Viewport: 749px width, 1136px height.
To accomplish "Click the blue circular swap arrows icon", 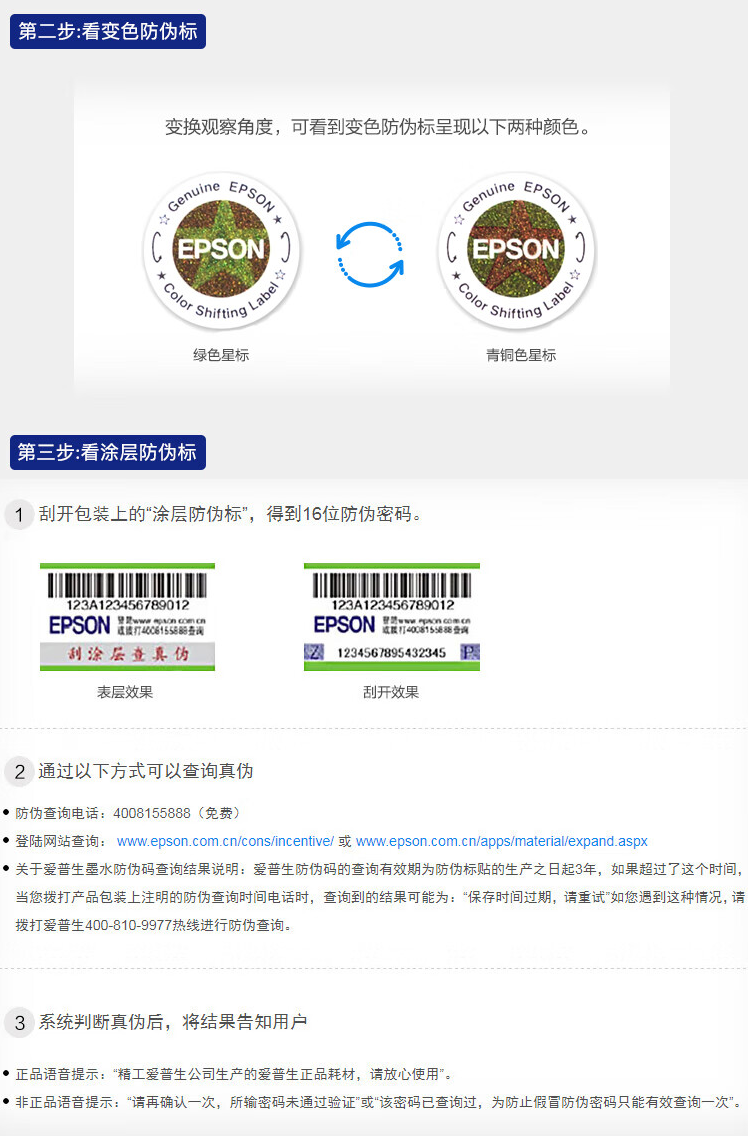I will coord(370,254).
